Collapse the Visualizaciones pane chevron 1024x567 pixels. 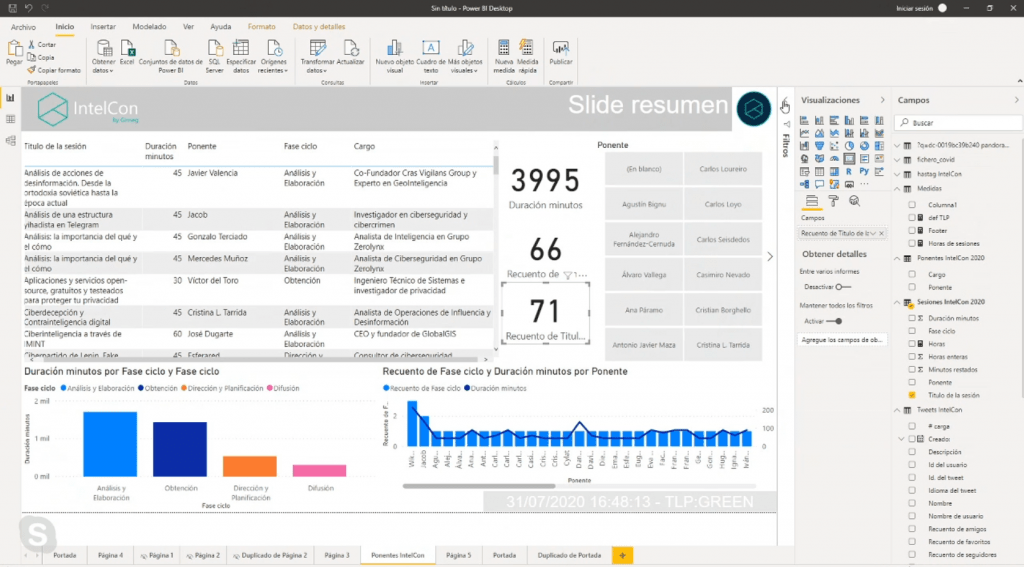[882, 100]
